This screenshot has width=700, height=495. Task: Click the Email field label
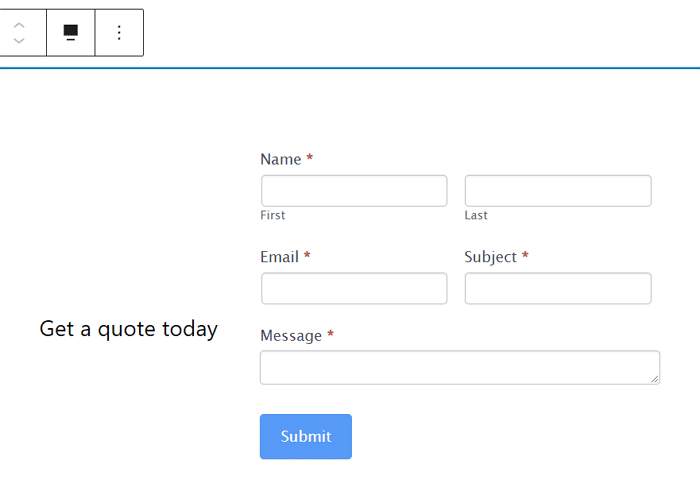coord(279,257)
